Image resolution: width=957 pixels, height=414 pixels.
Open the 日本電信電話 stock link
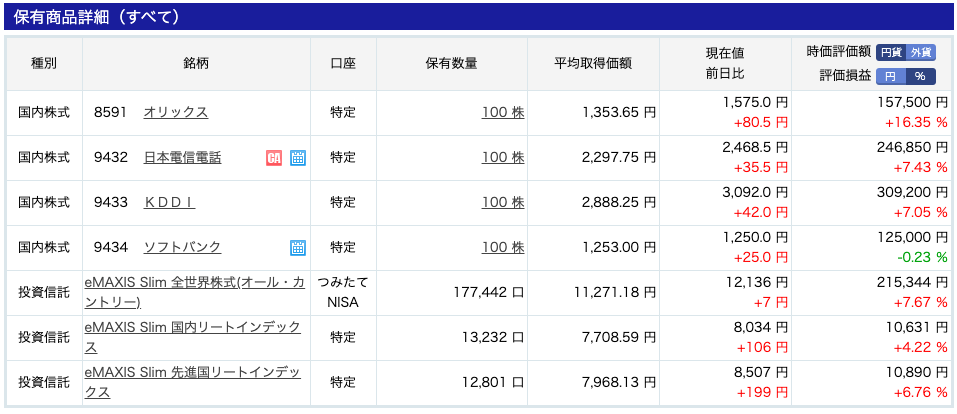(x=182, y=158)
